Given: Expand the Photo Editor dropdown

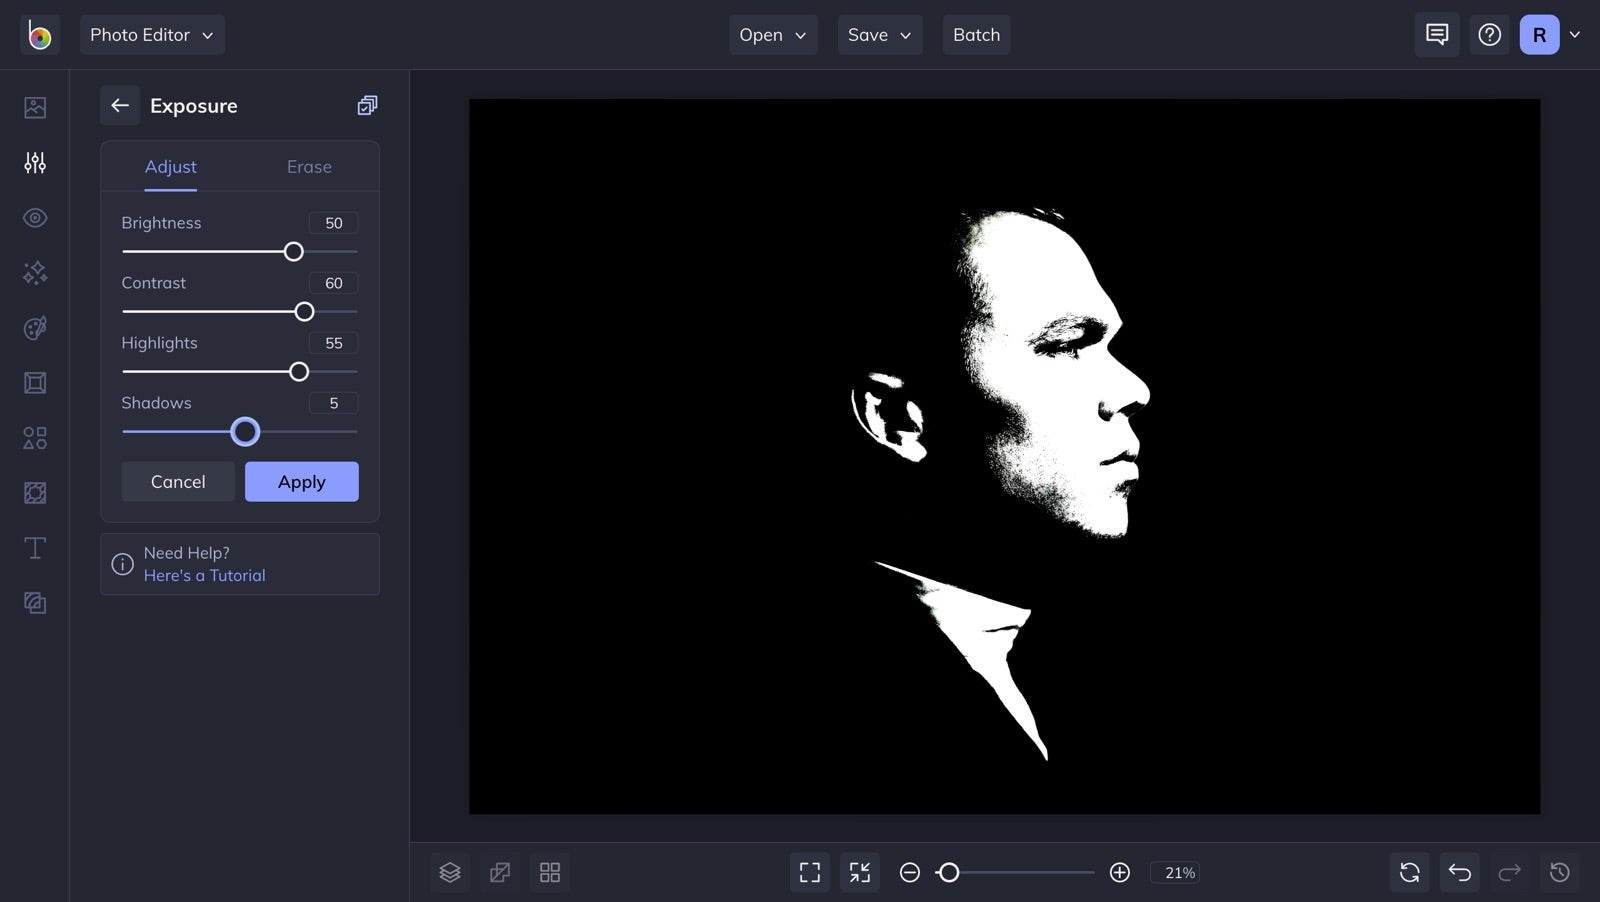Looking at the screenshot, I should 152,35.
